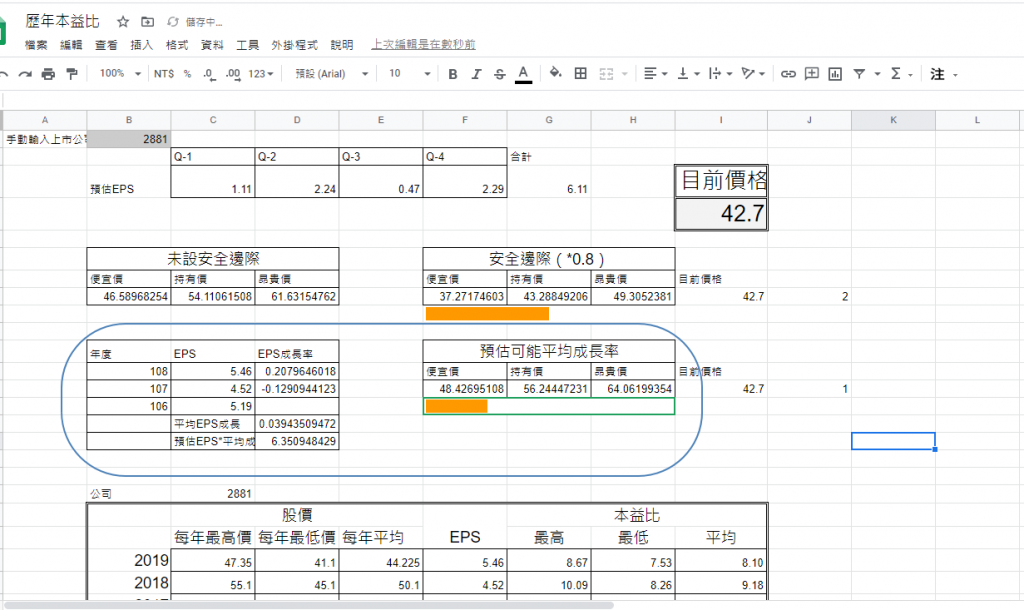
Task: Star this spreadsheet document
Action: (122, 21)
